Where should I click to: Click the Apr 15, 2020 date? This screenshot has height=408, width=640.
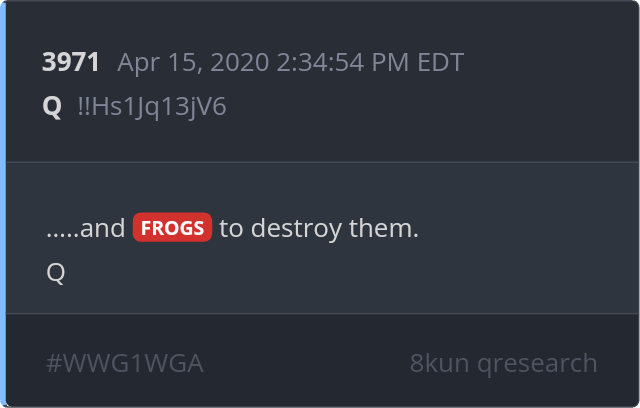click(x=193, y=63)
